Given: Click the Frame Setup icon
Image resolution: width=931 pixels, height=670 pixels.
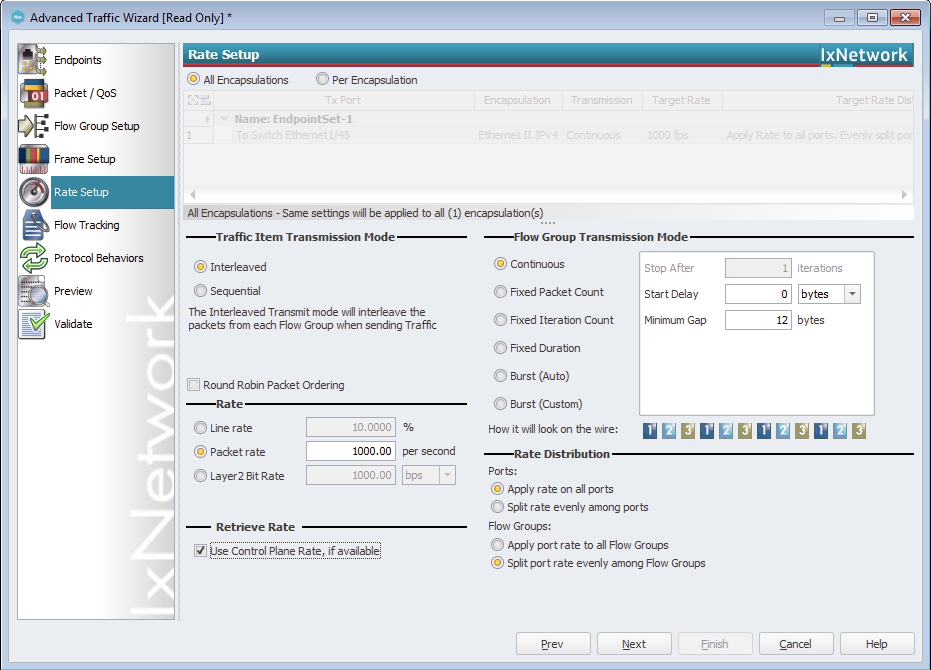Looking at the screenshot, I should [34, 159].
